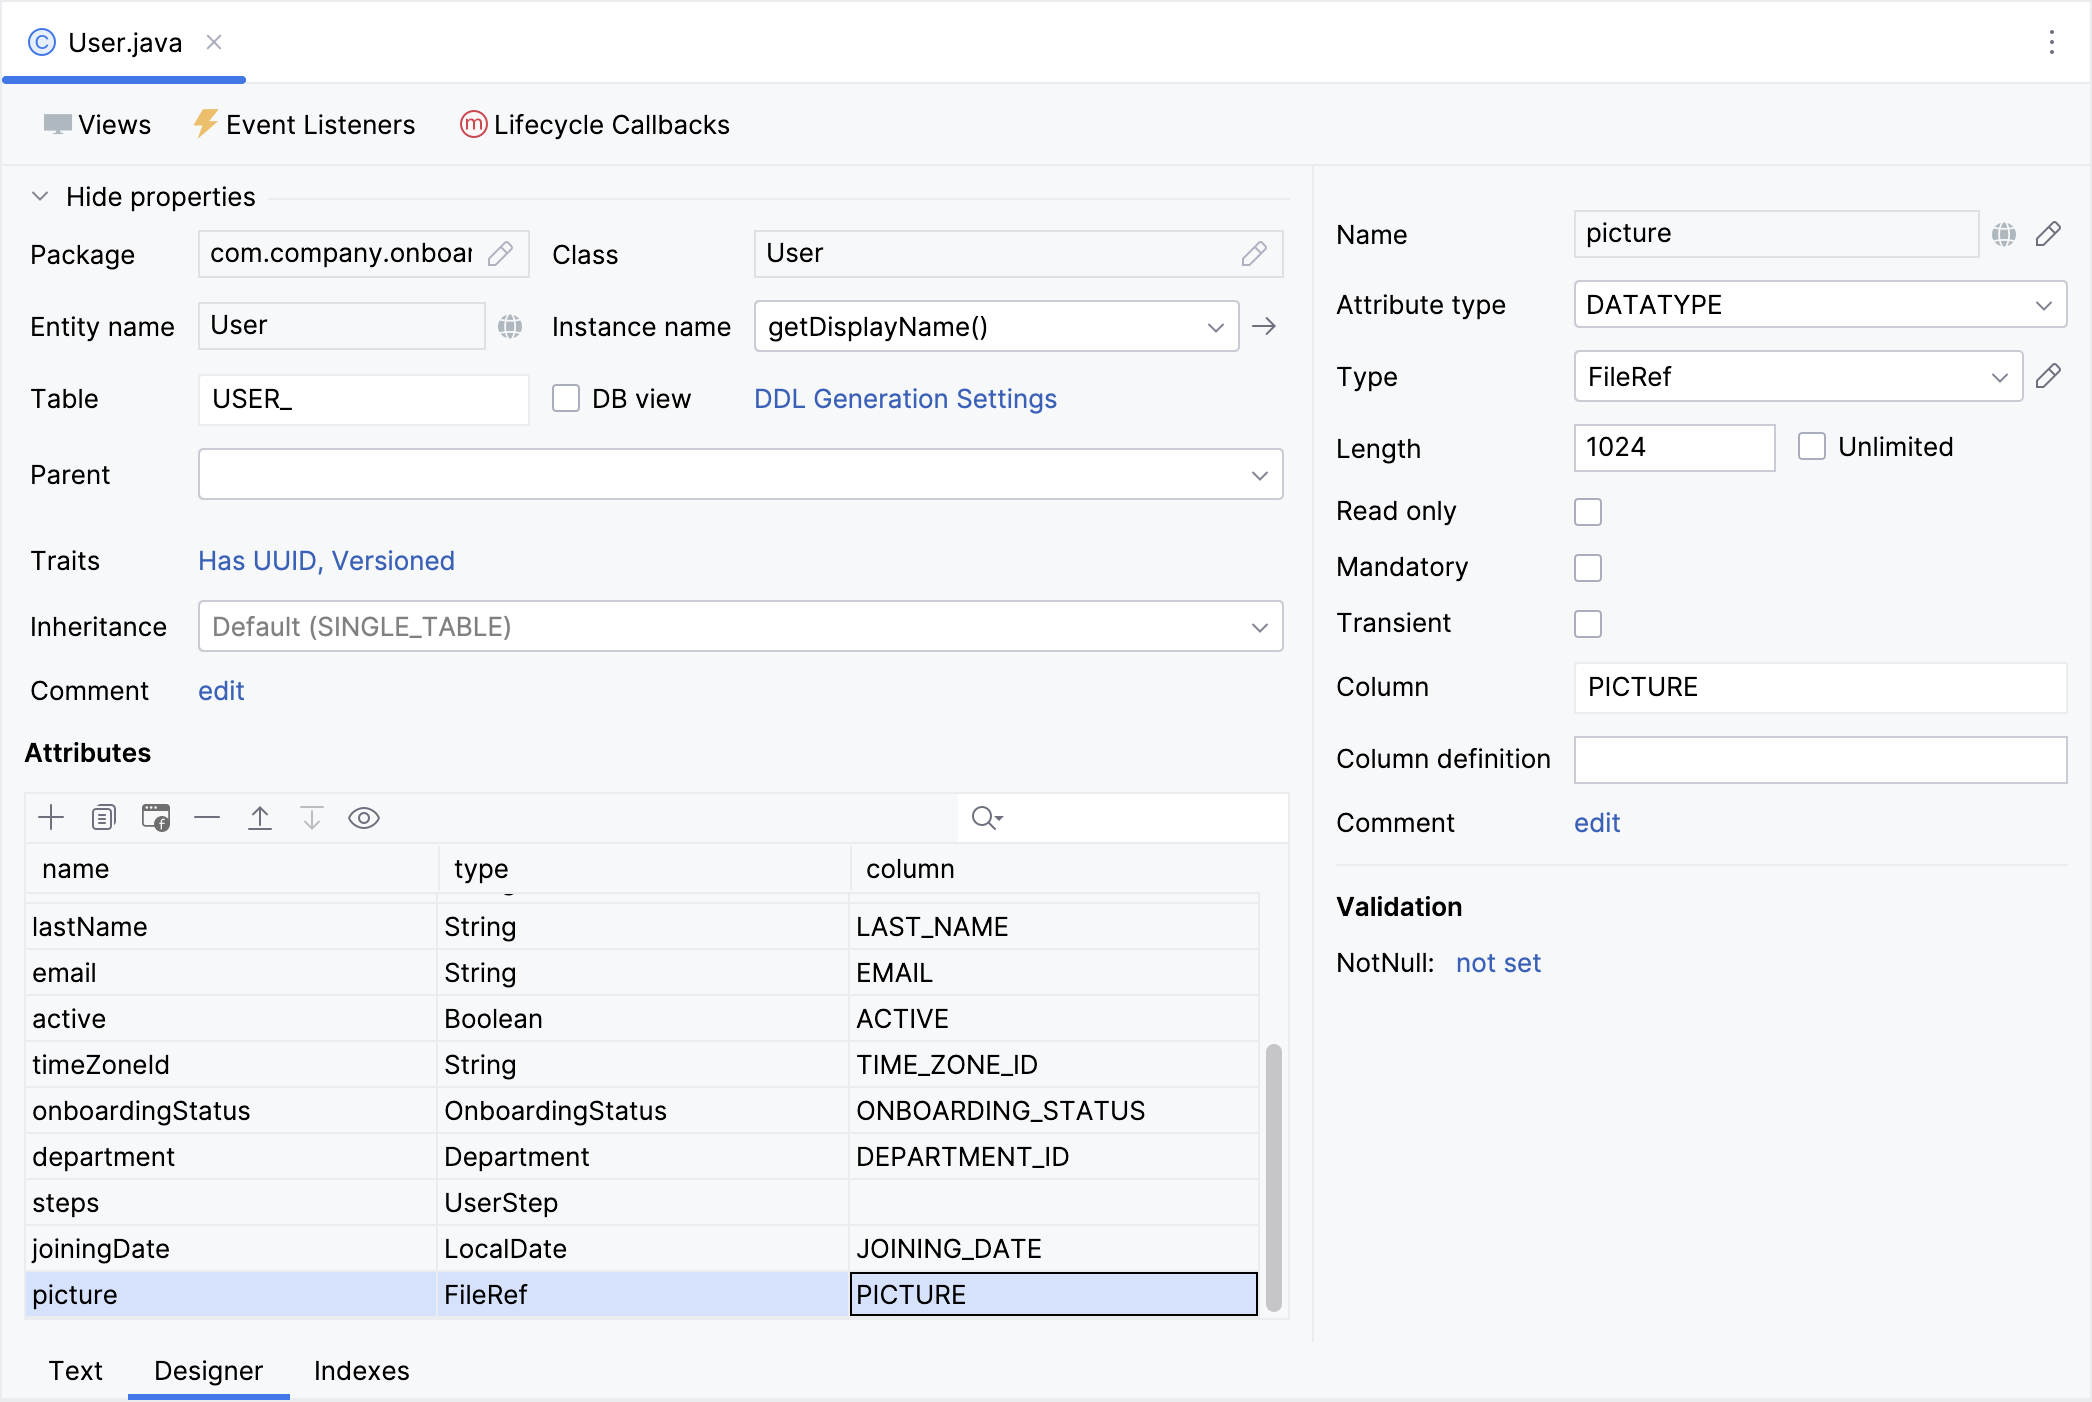
Task: Check the Unlimited length checkbox
Action: coord(1811,446)
